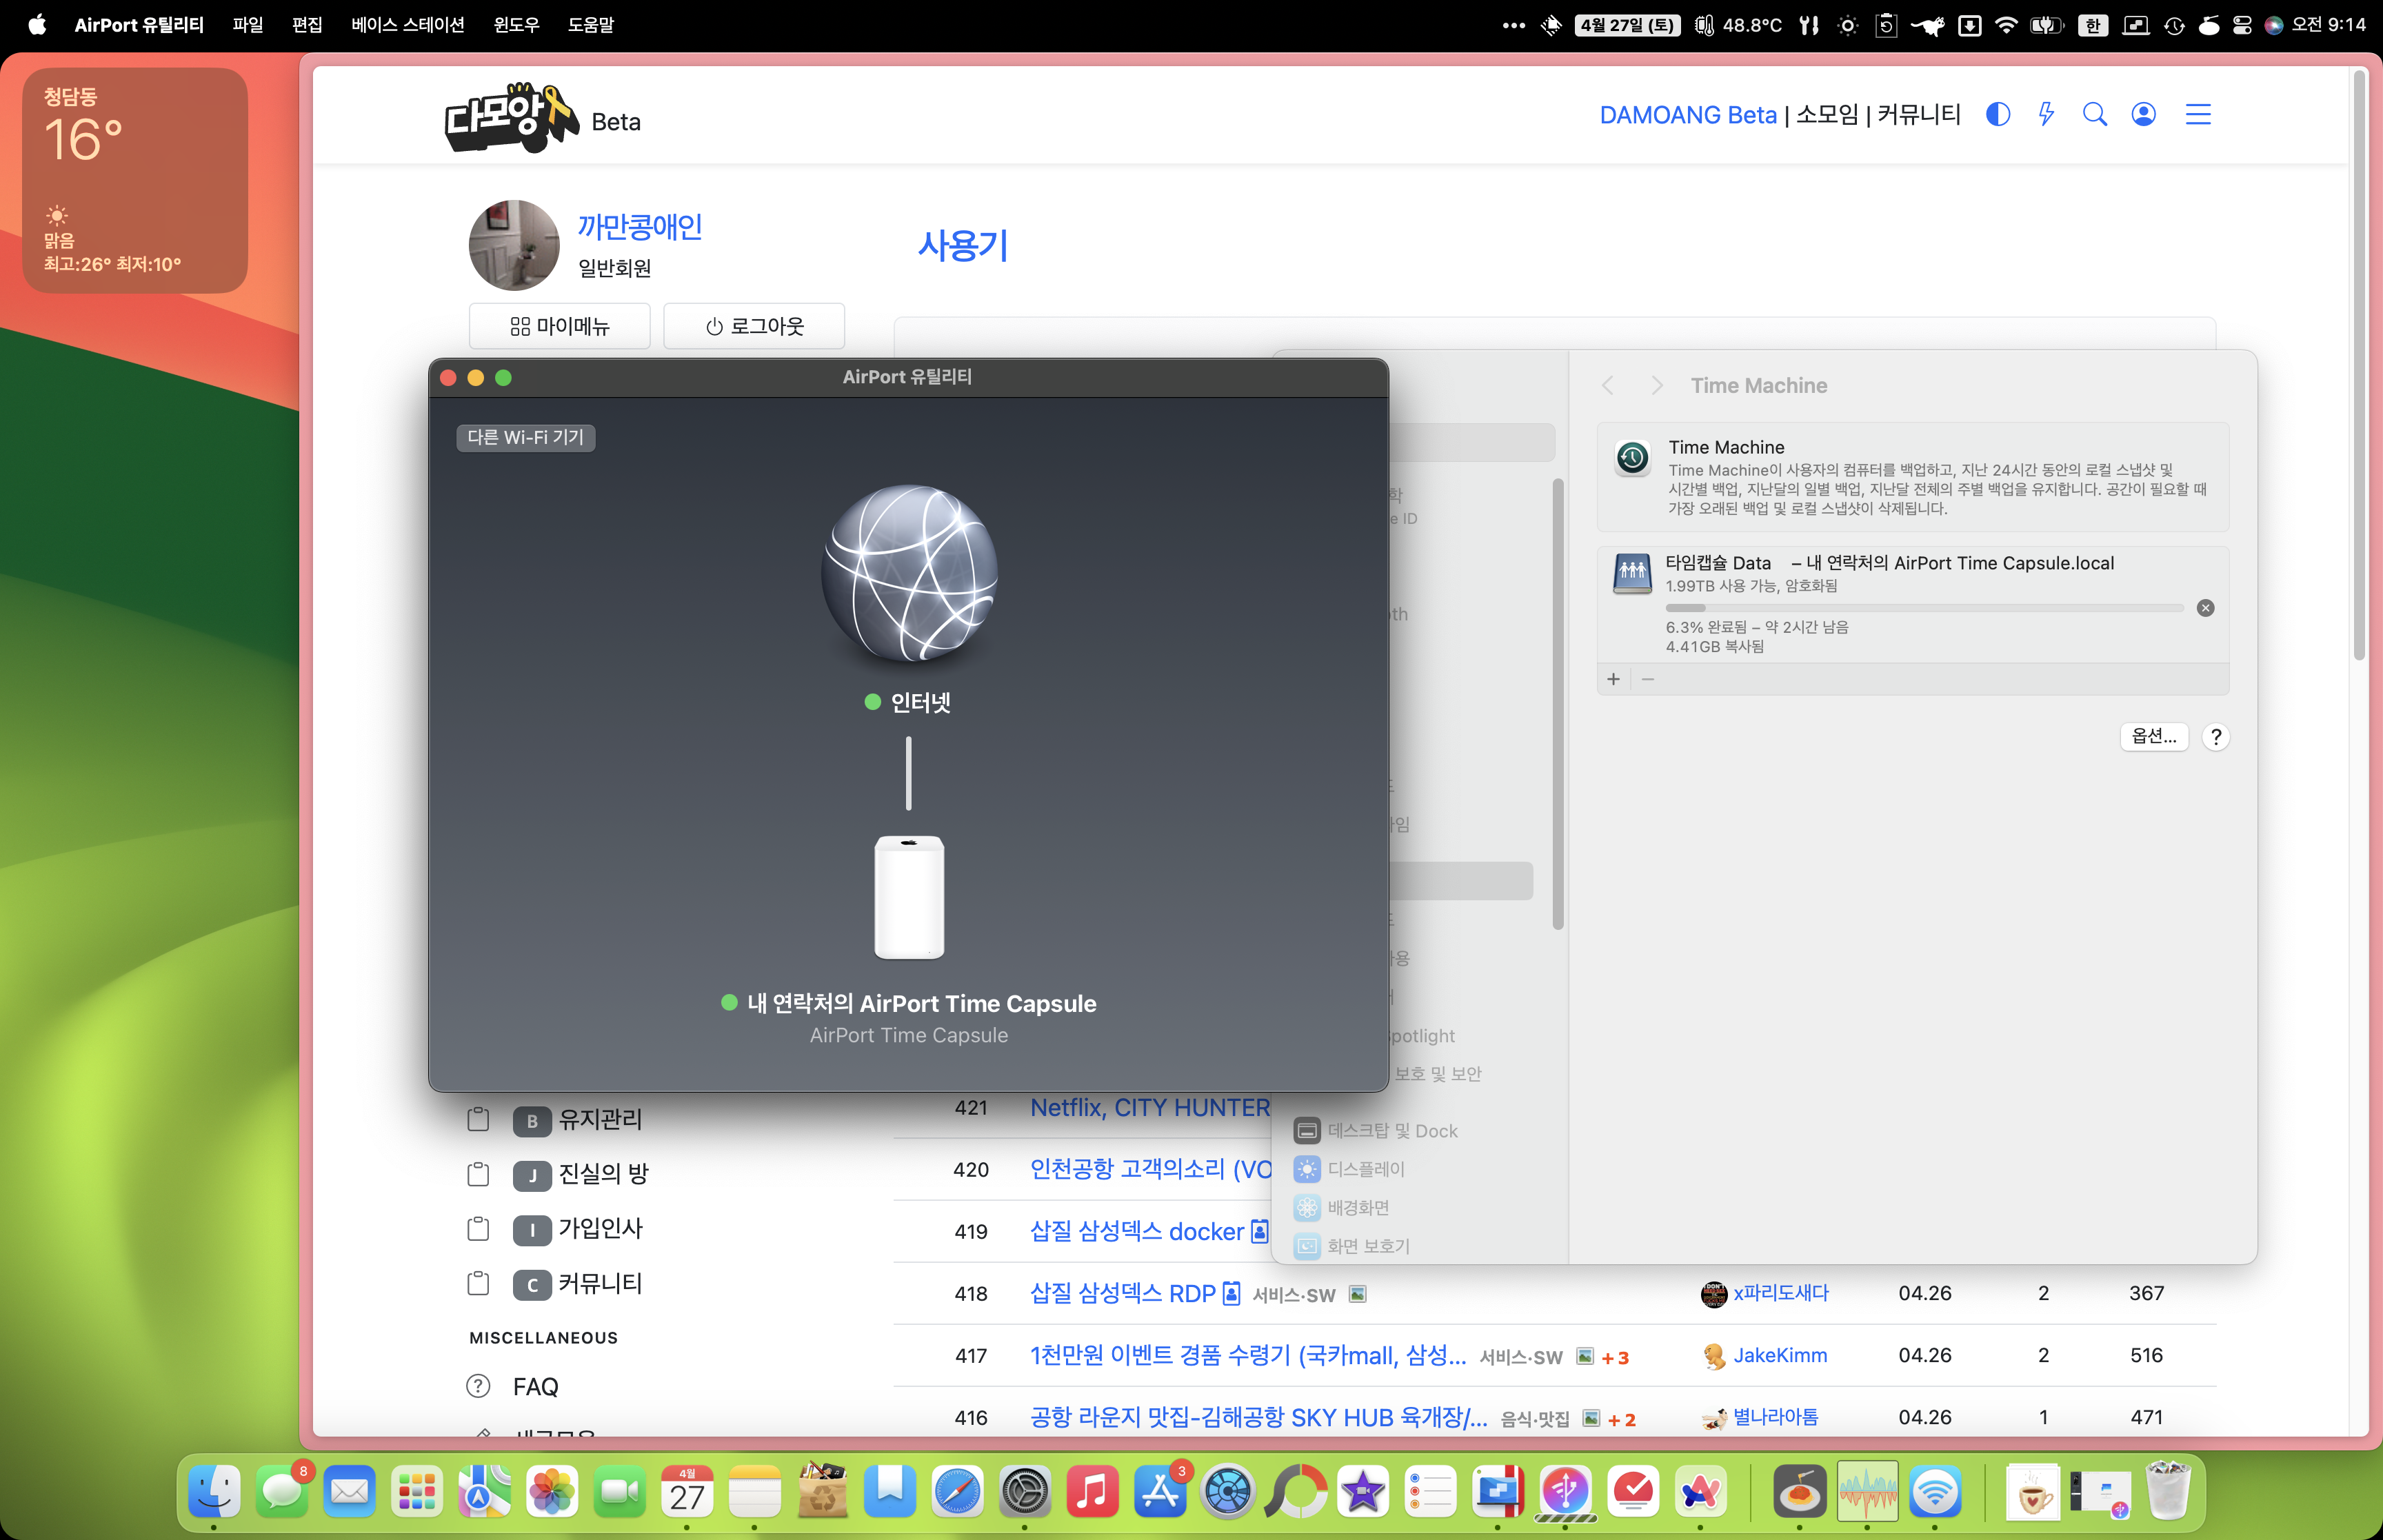This screenshot has height=1540, width=2383.
Task: Cancel the running Time Machine backup
Action: pos(2205,608)
